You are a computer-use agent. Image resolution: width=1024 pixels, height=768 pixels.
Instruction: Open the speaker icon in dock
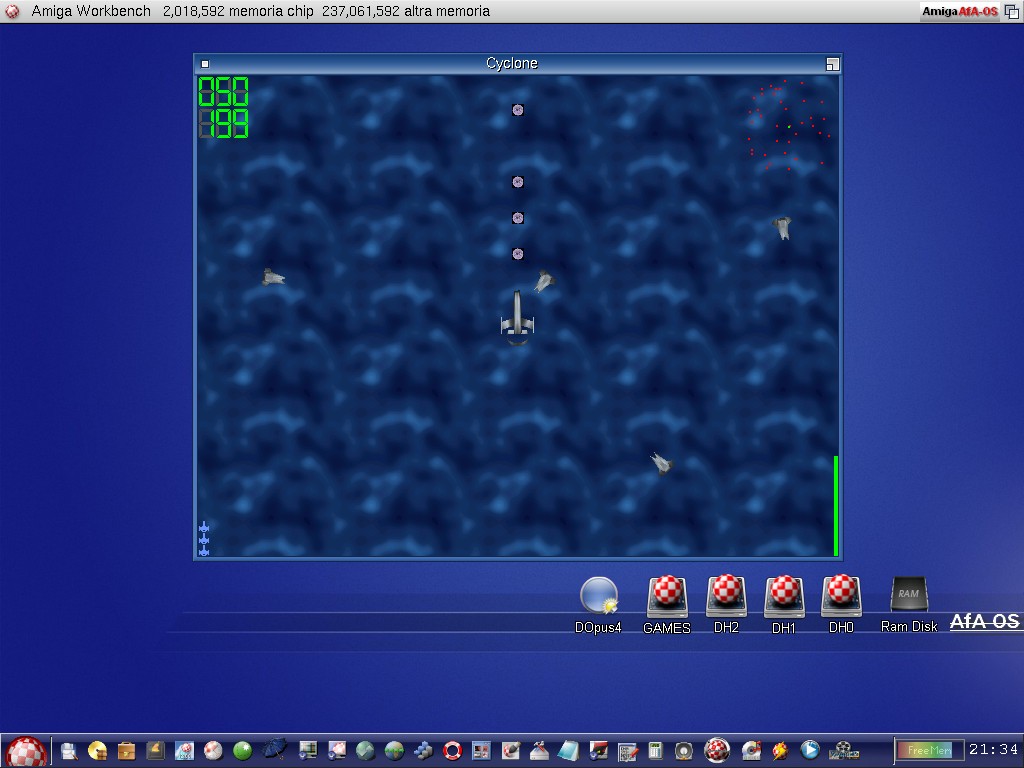684,750
